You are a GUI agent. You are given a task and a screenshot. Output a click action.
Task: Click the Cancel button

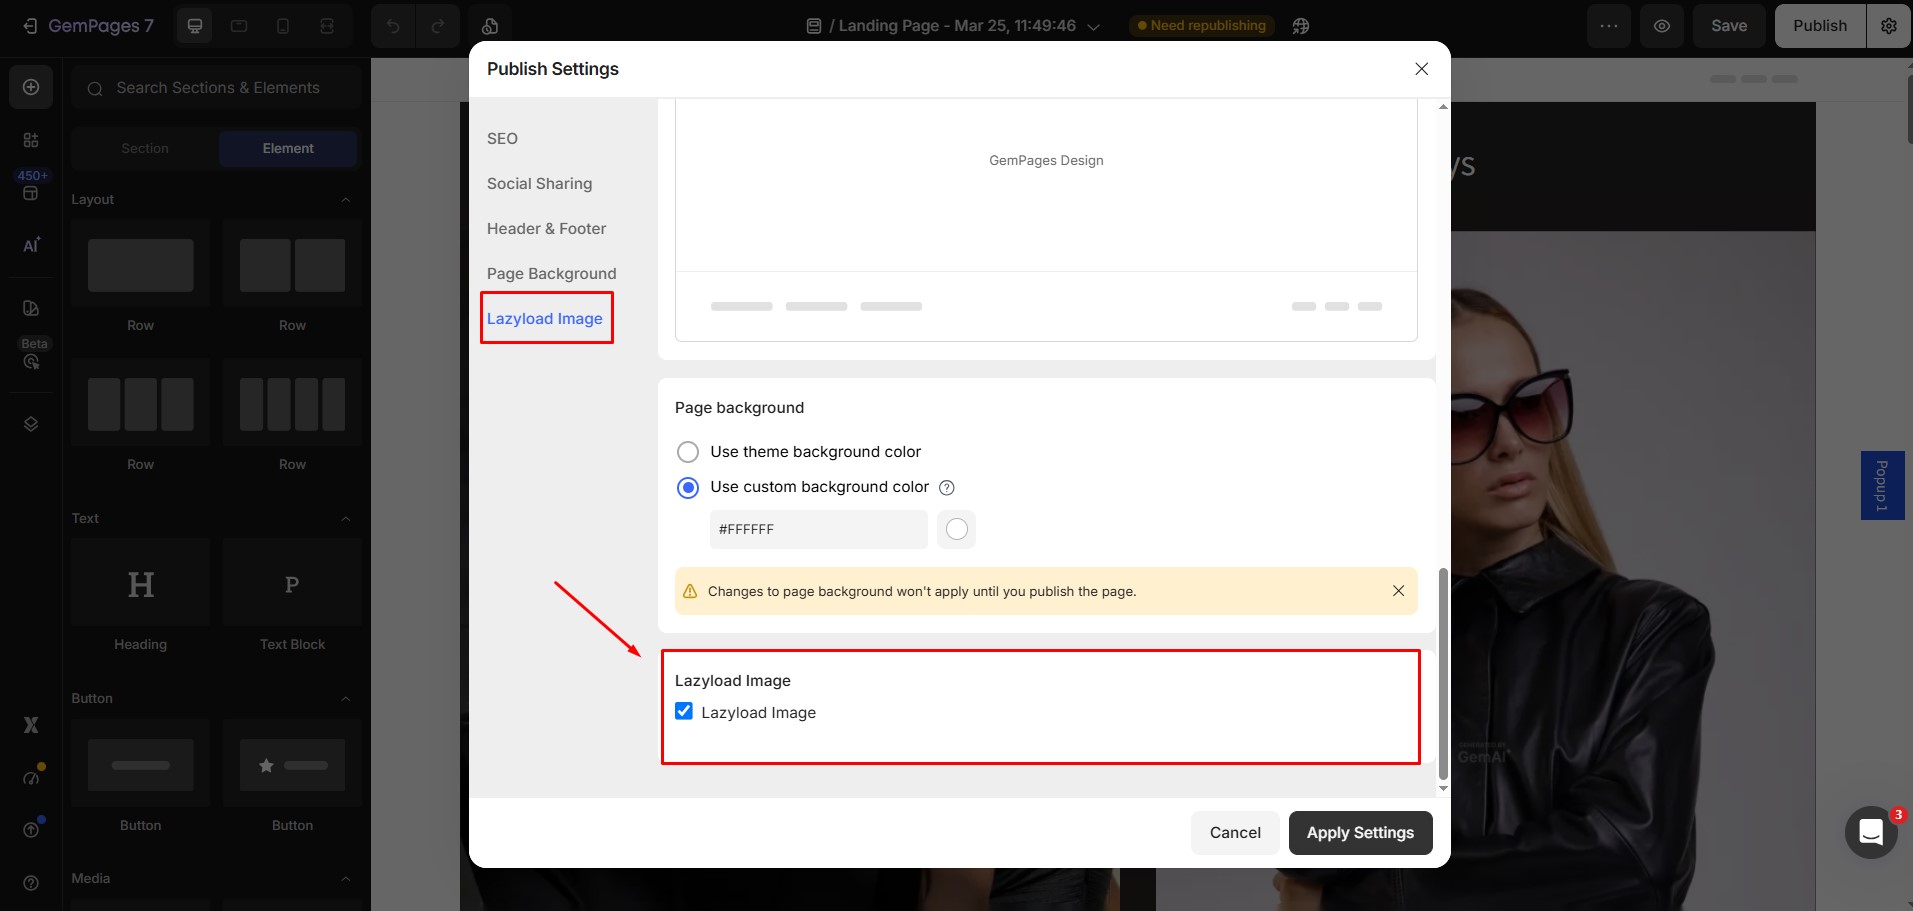1235,832
